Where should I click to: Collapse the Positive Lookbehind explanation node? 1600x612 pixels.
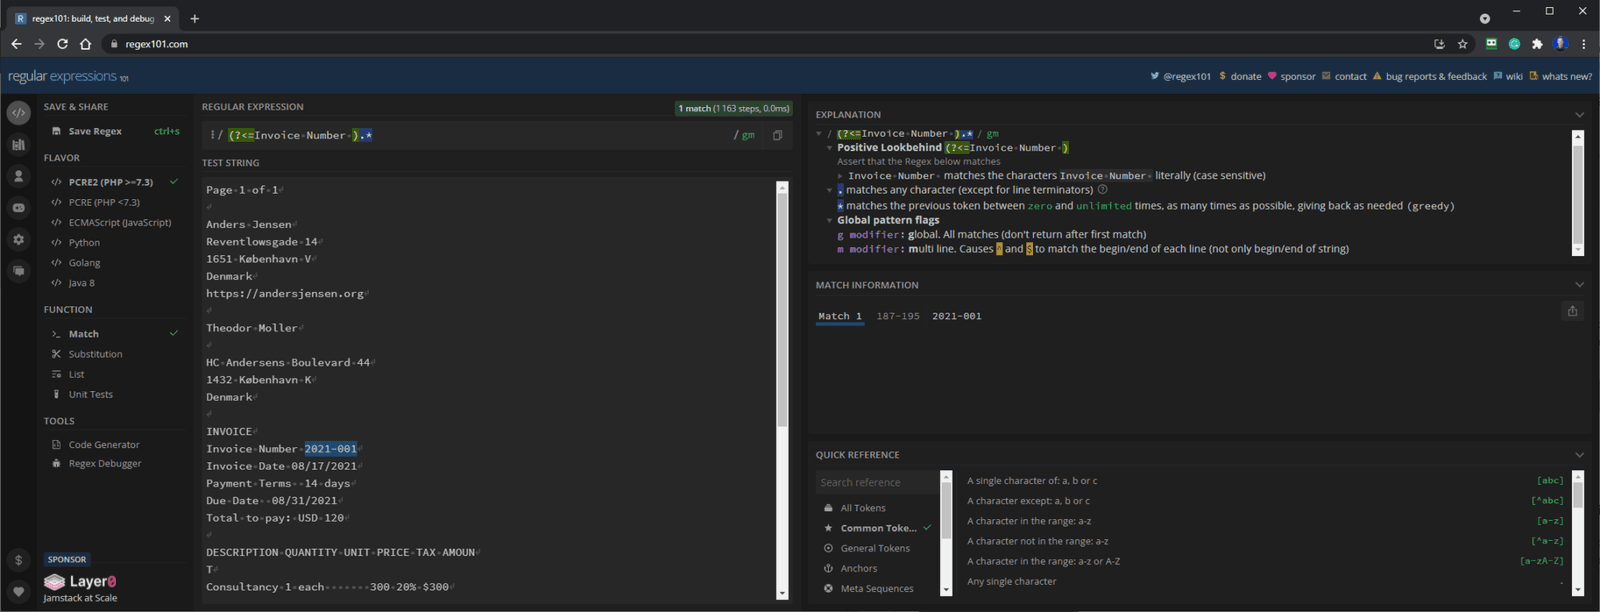click(x=829, y=148)
